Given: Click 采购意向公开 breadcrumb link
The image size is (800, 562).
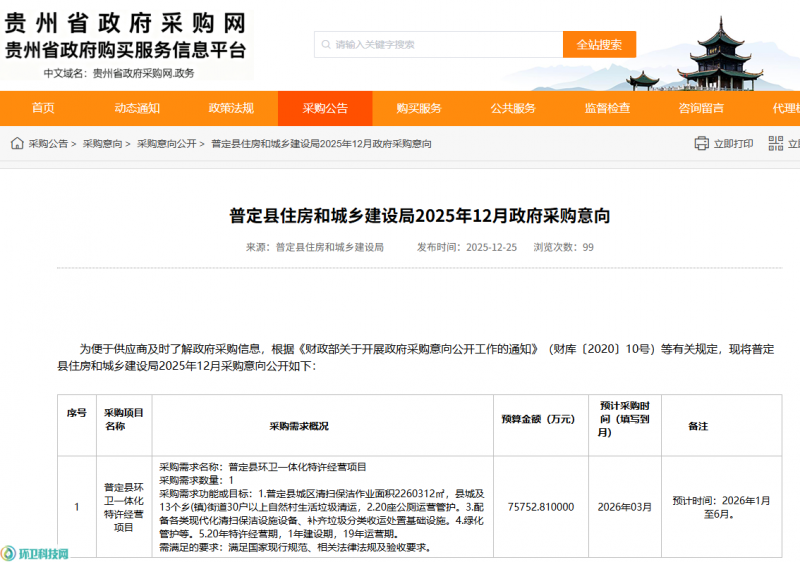Looking at the screenshot, I should [x=167, y=144].
